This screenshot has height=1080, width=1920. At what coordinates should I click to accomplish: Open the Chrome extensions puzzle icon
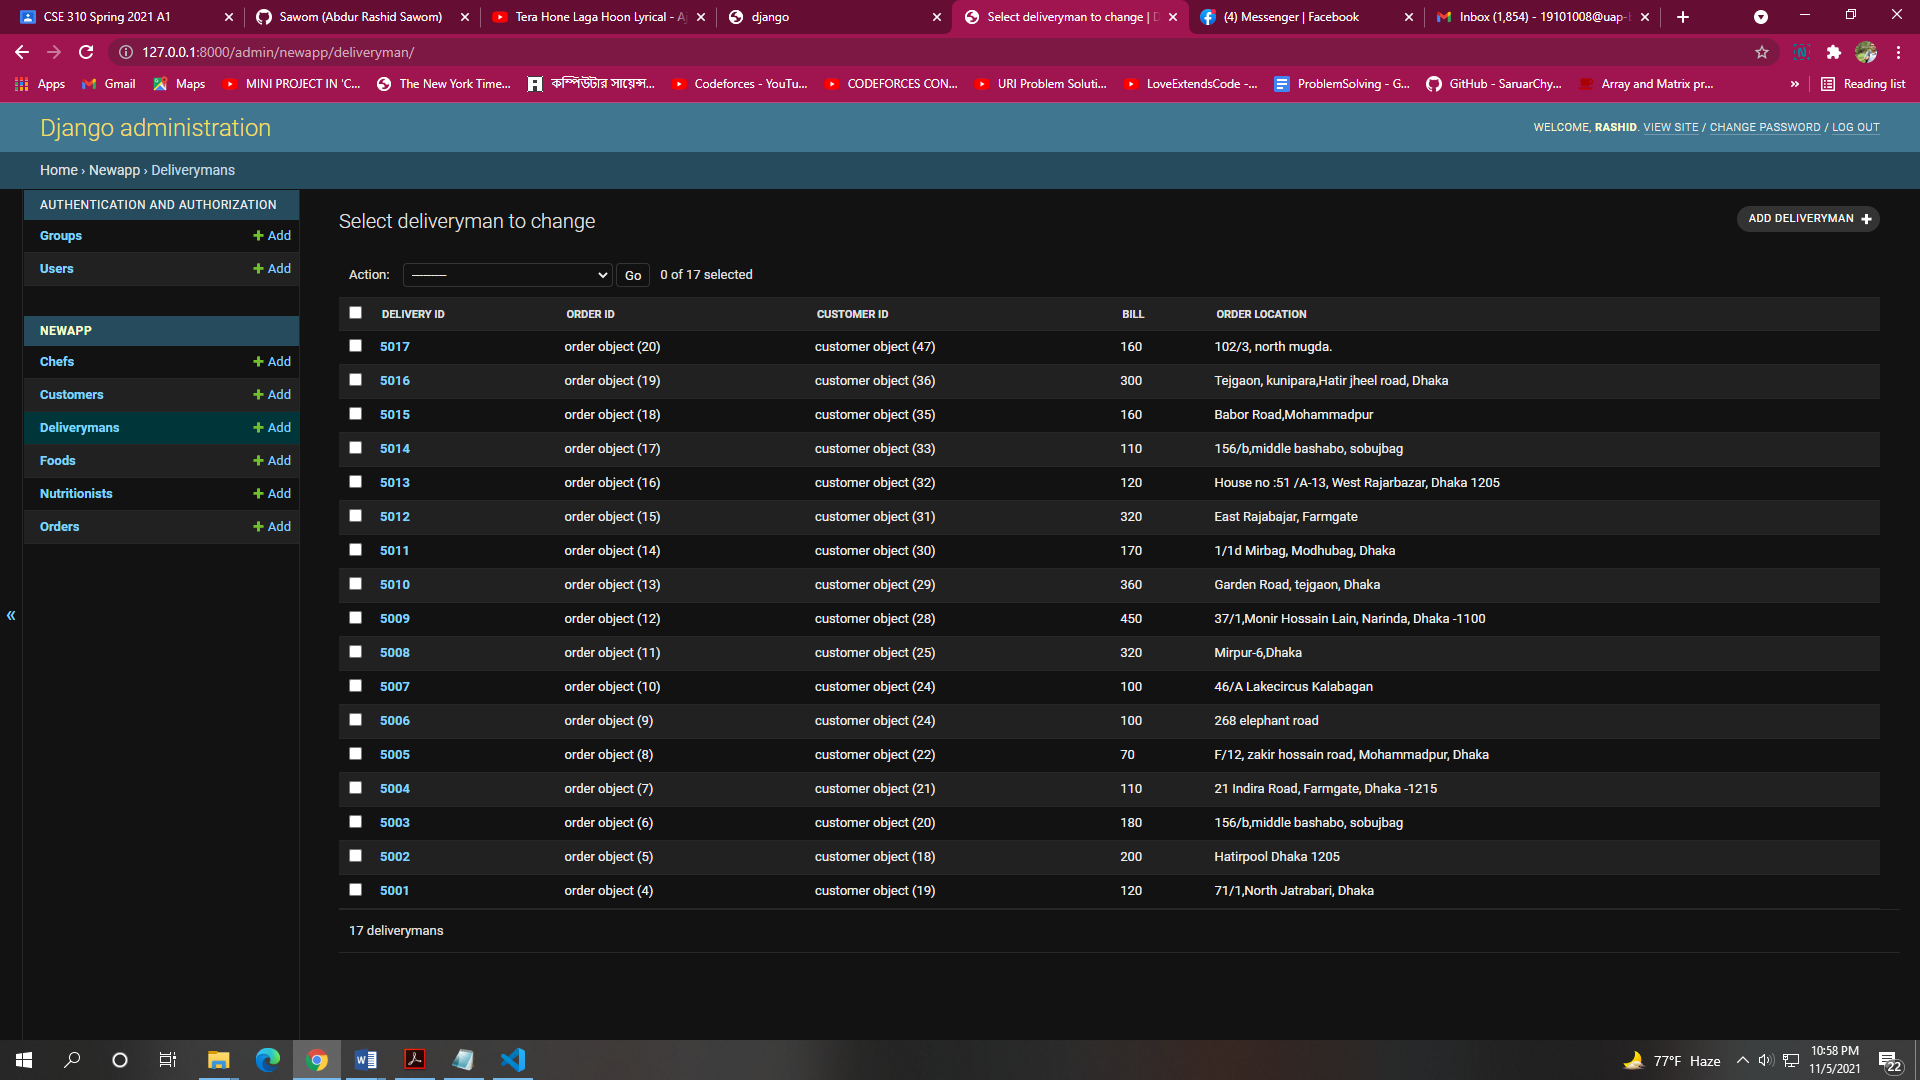[x=1833, y=52]
